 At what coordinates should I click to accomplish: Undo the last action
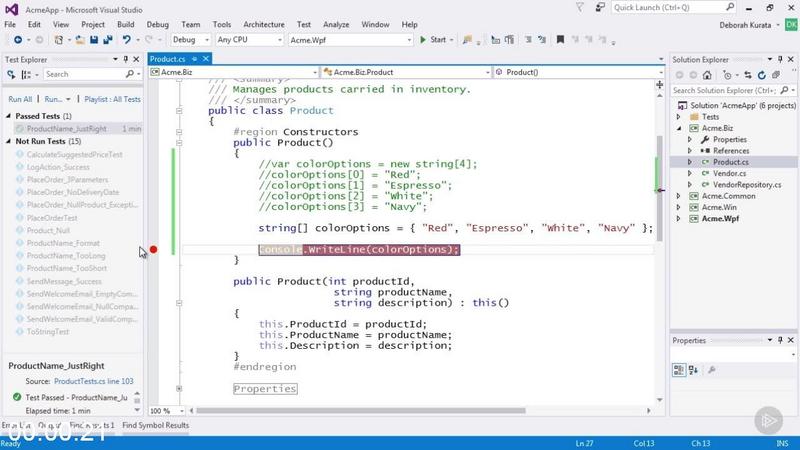tap(126, 40)
